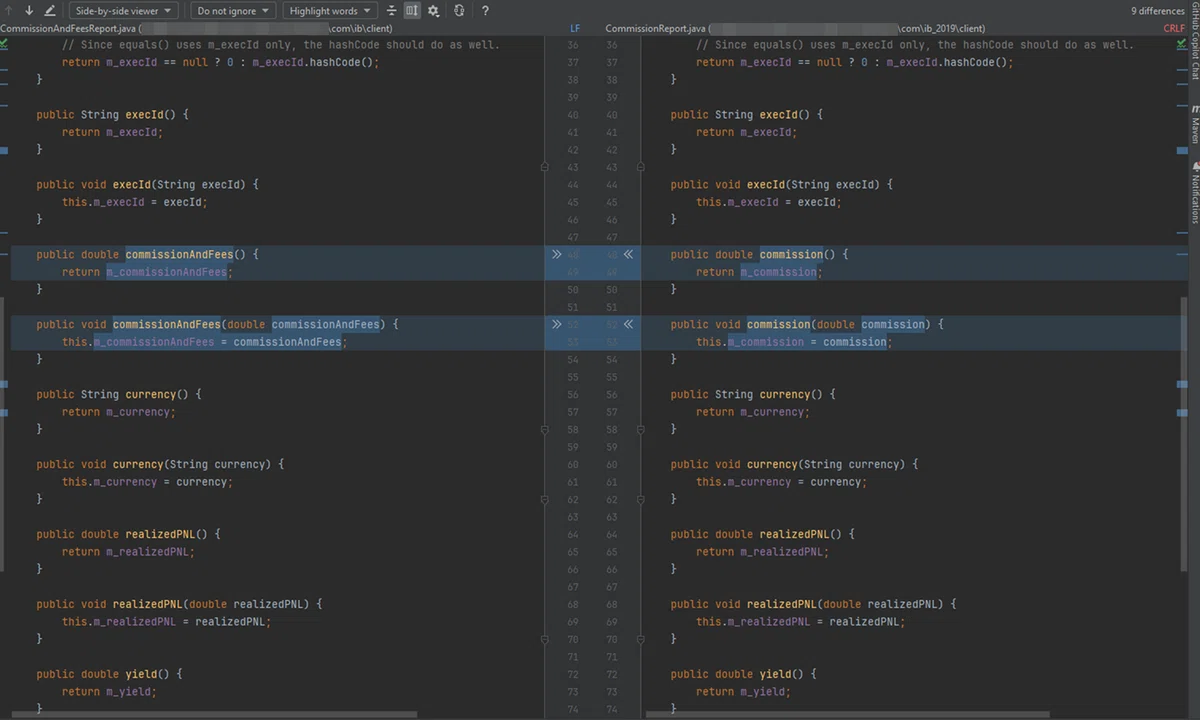
Task: Click the hashCode comment line in the left pane
Action: point(280,45)
